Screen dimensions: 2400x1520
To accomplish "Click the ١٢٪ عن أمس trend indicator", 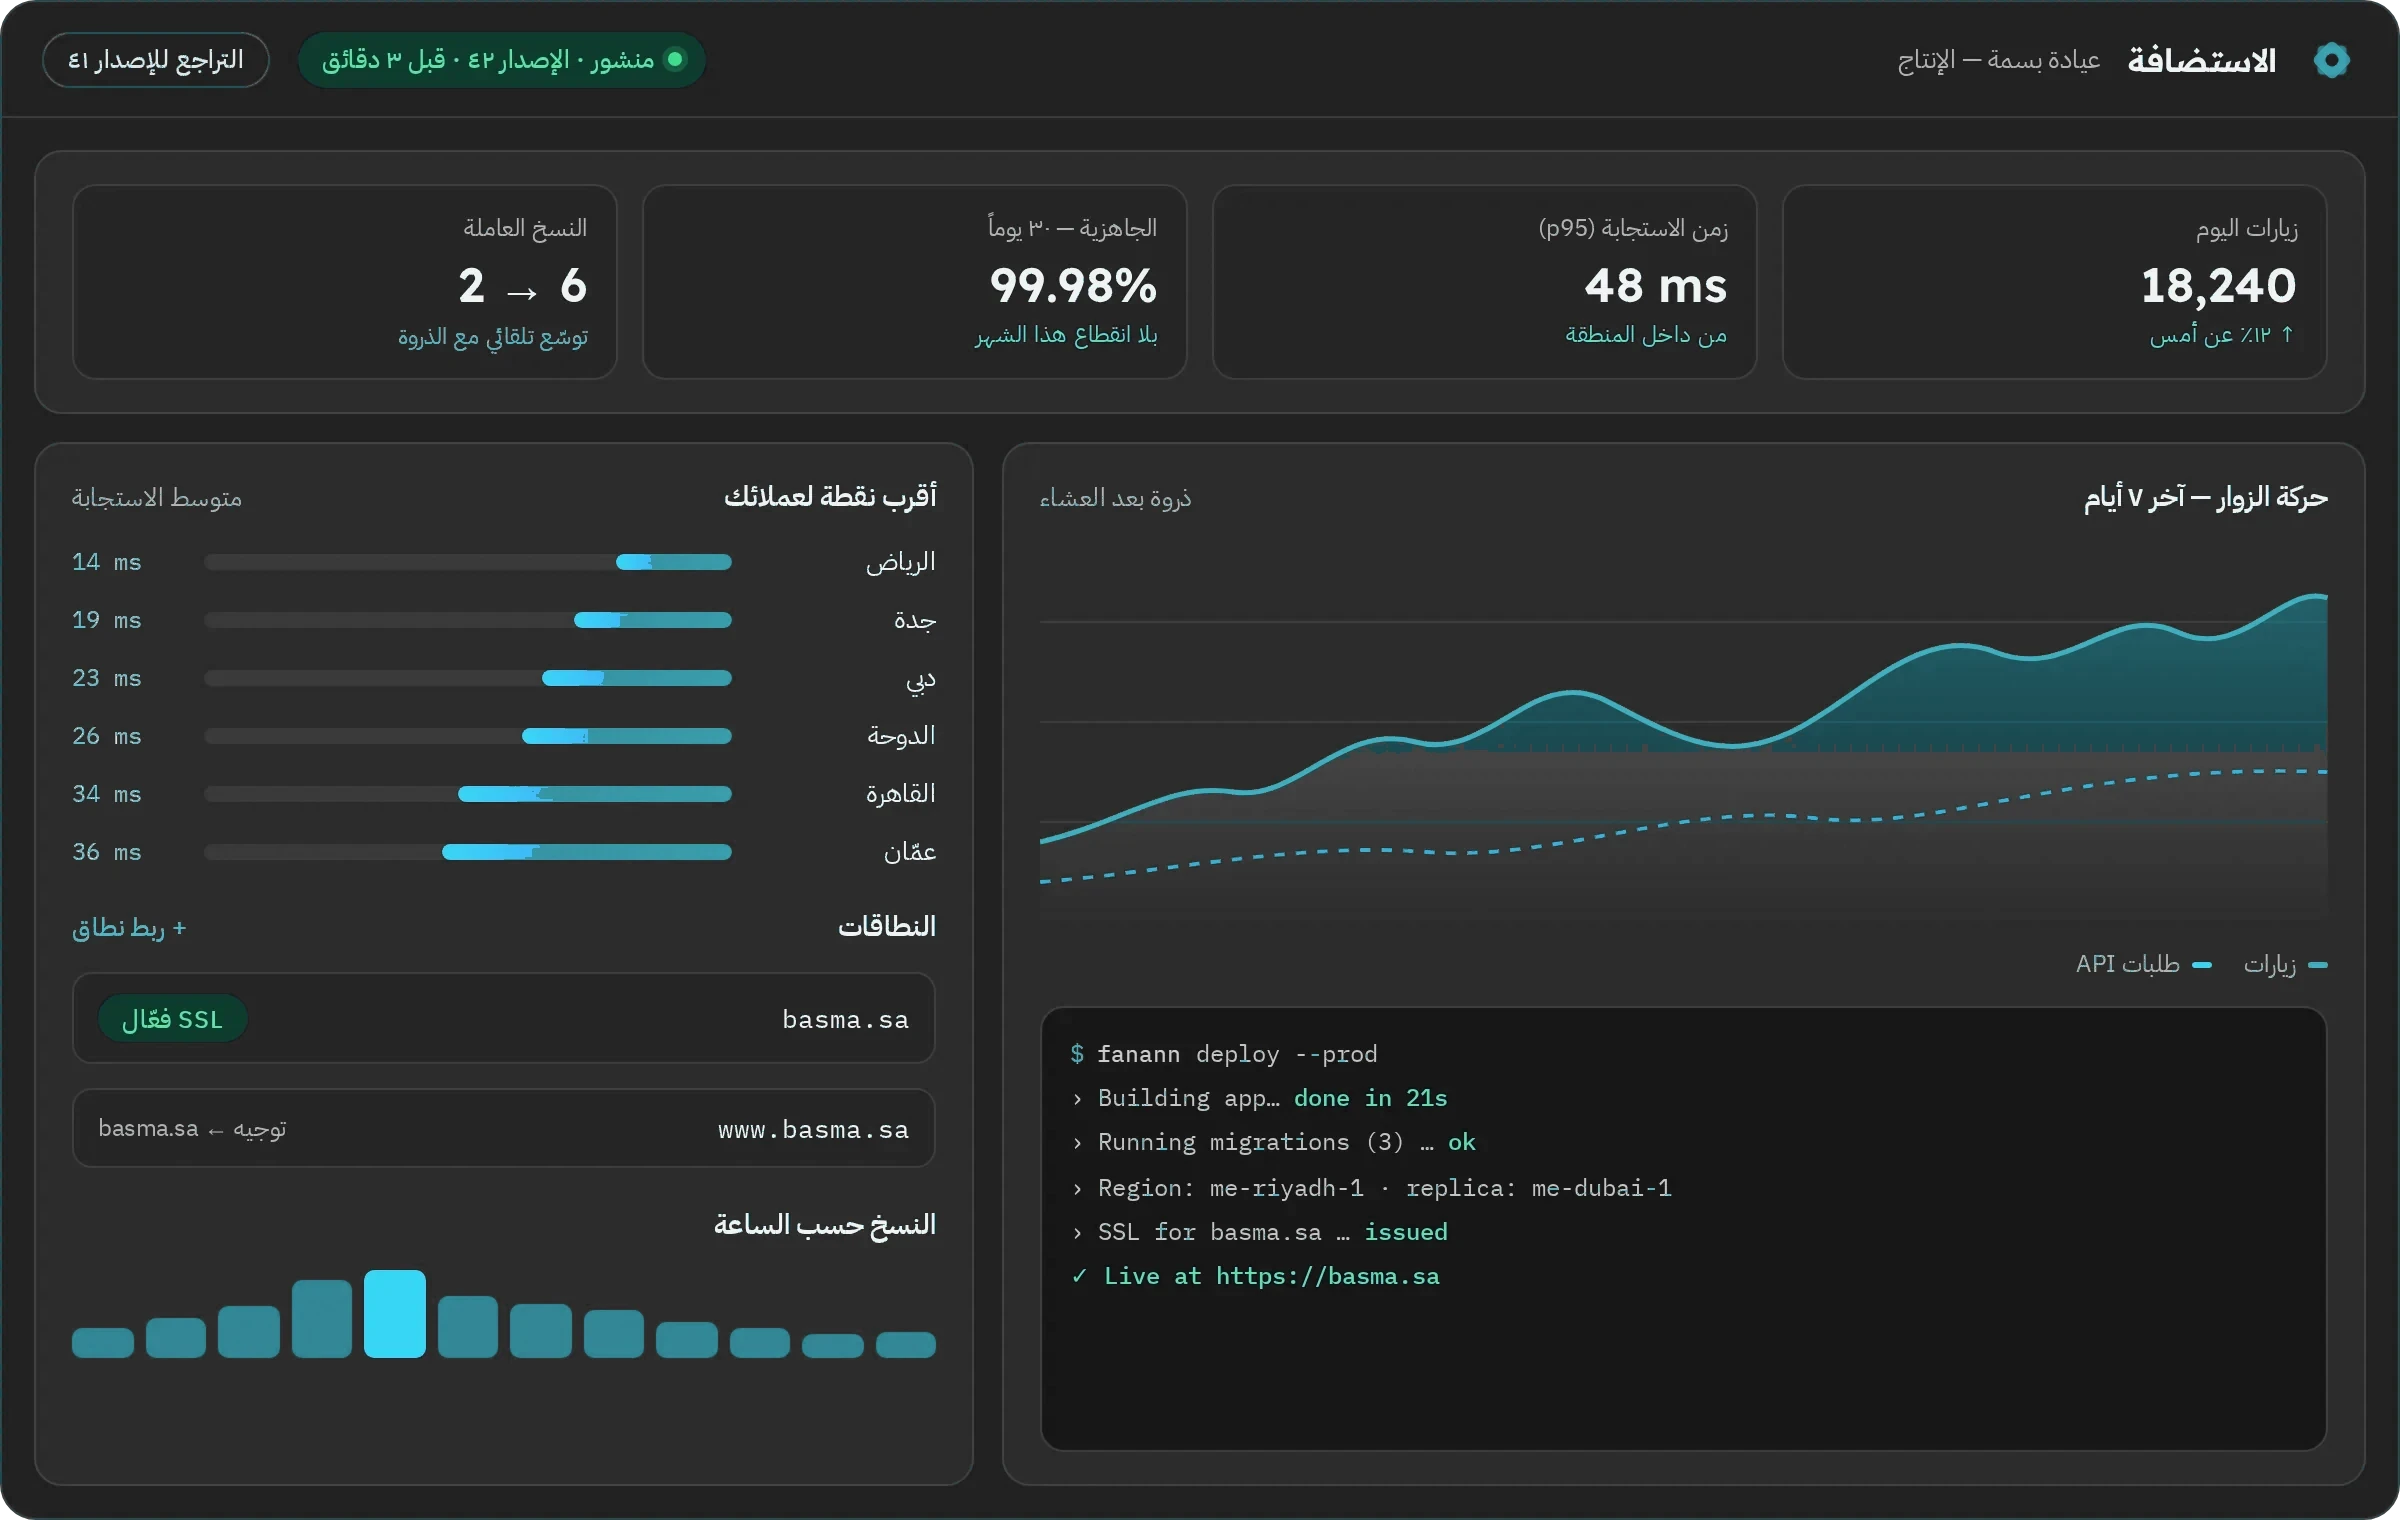I will tap(2223, 335).
